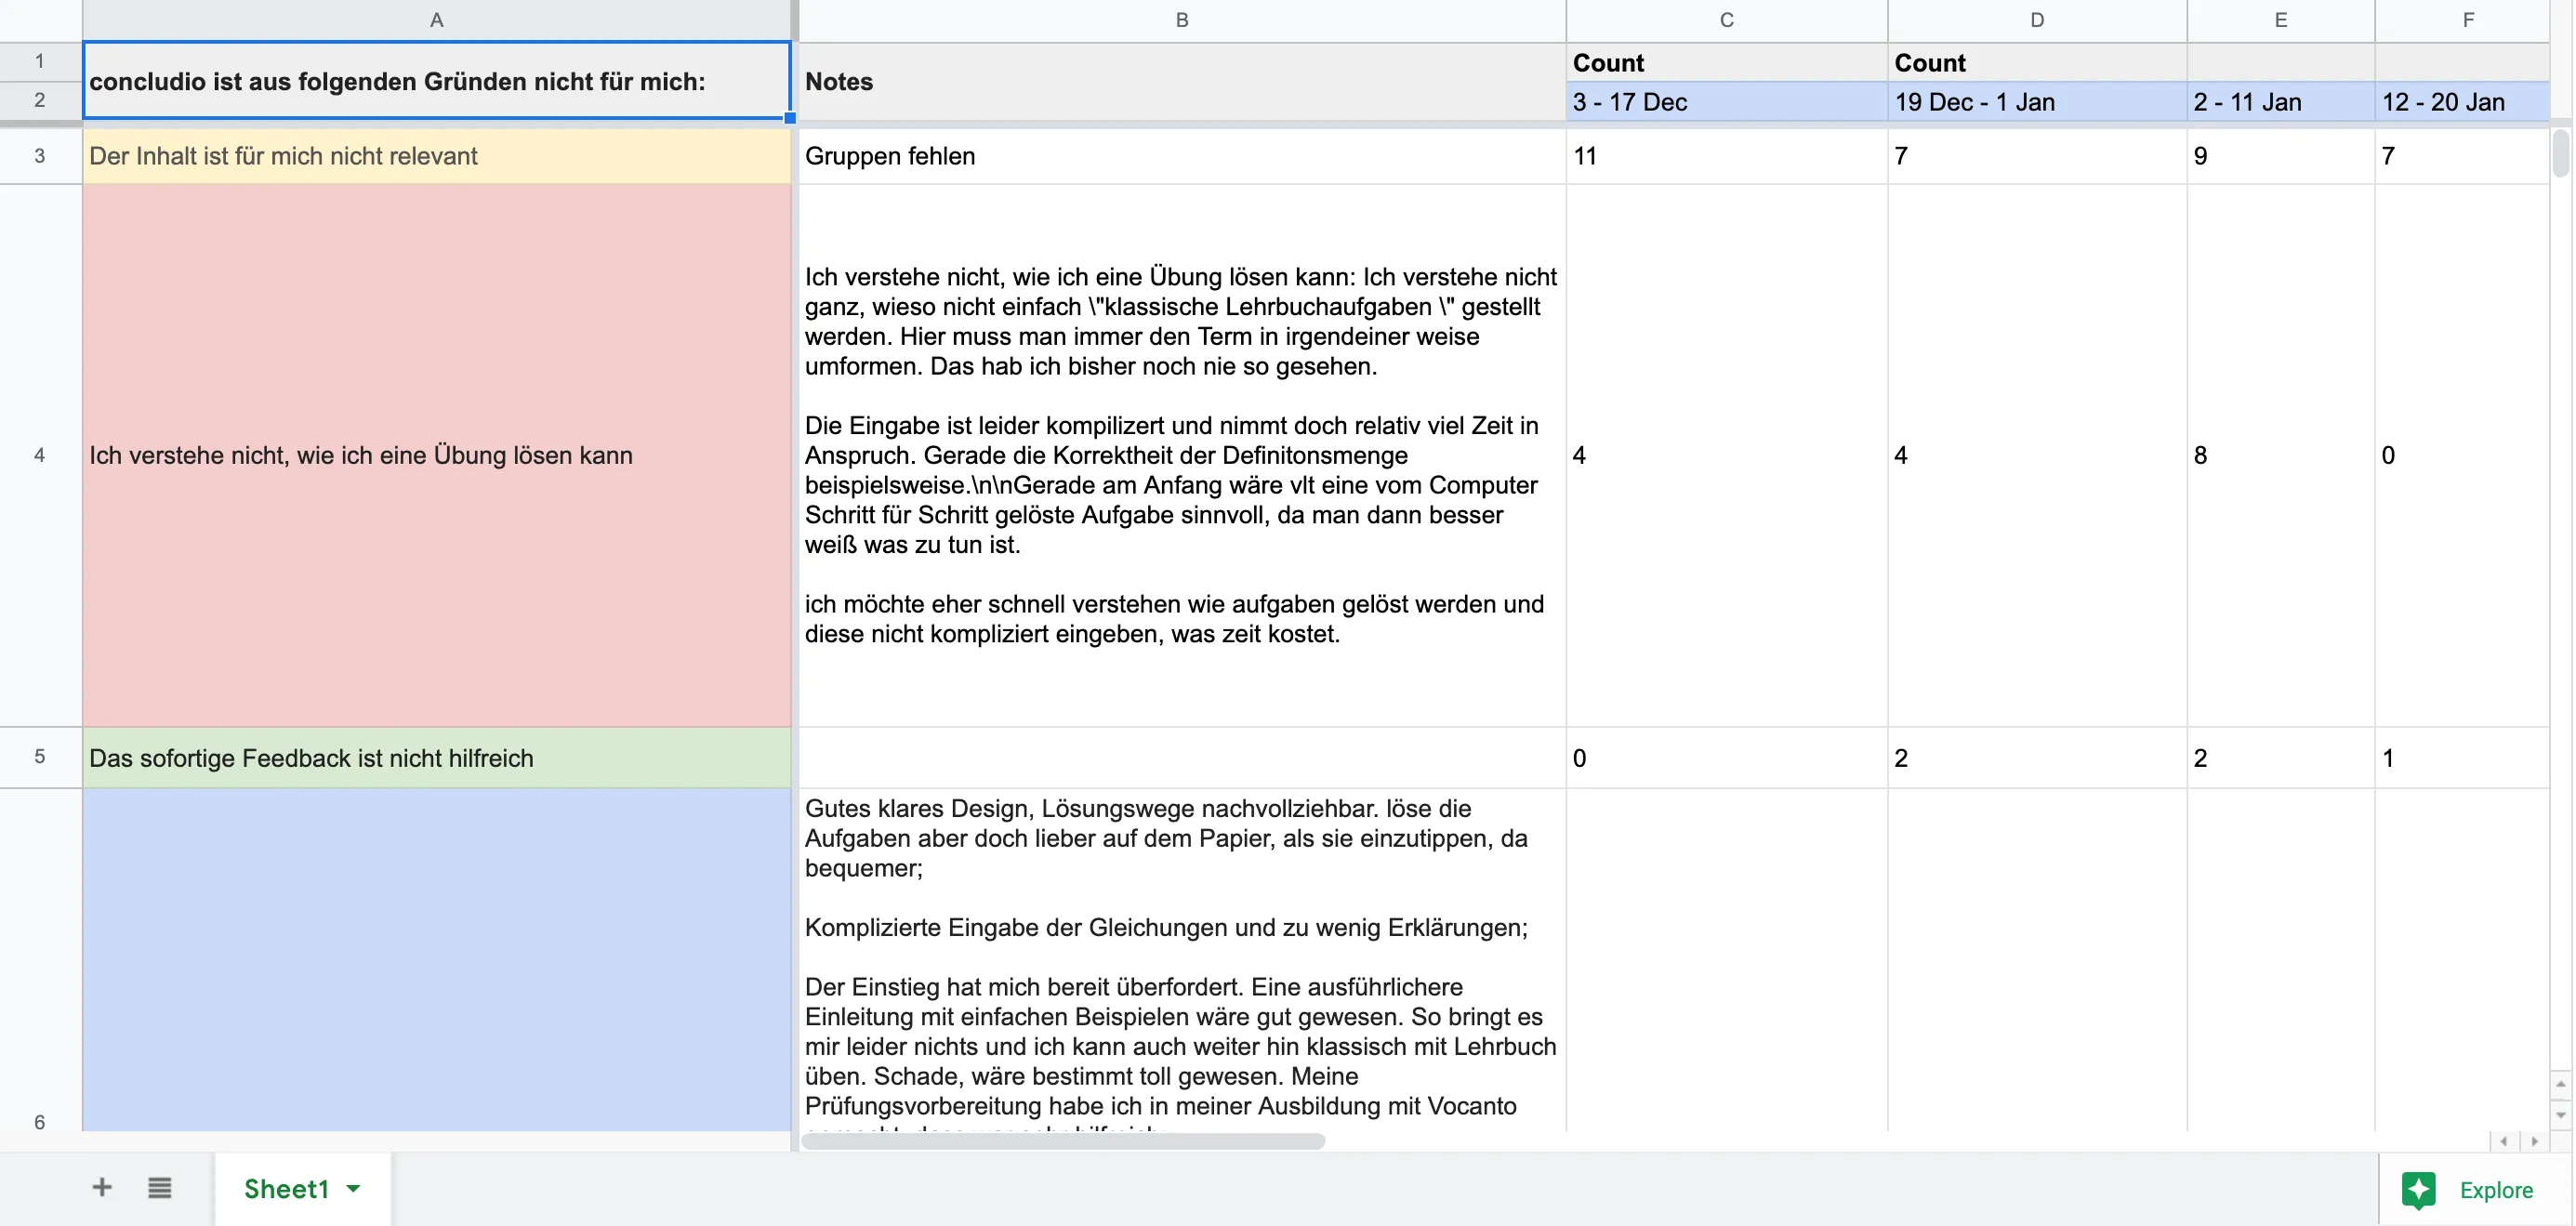Click the vertical scroll down arrow

[2560, 1114]
